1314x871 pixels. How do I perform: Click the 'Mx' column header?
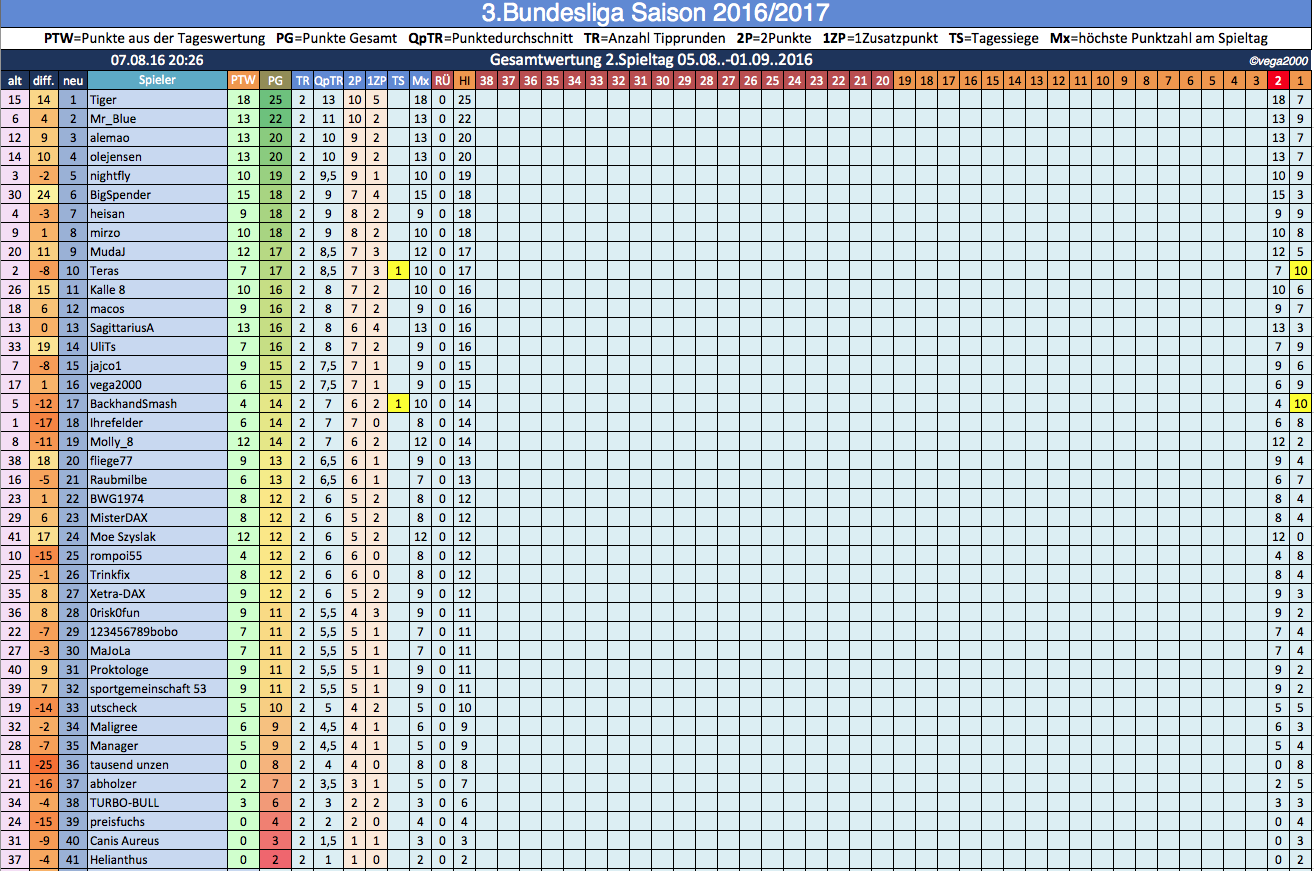pos(421,80)
